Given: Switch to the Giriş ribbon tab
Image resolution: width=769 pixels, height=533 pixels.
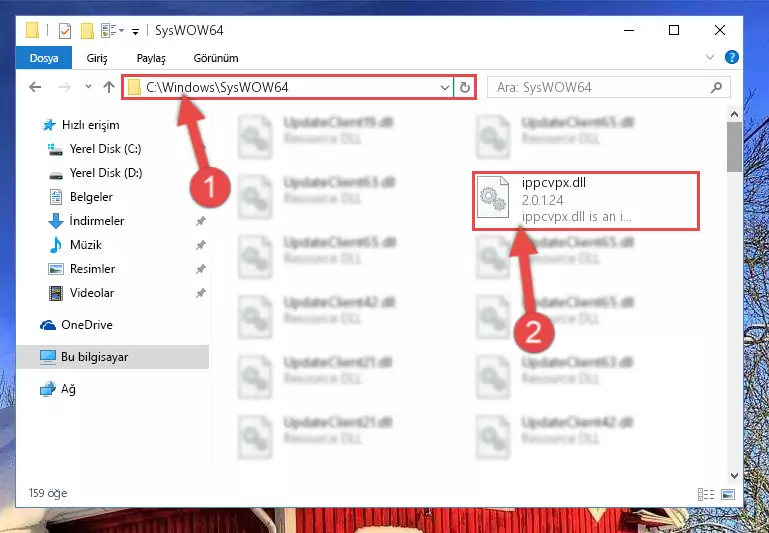Looking at the screenshot, I should coord(97,58).
